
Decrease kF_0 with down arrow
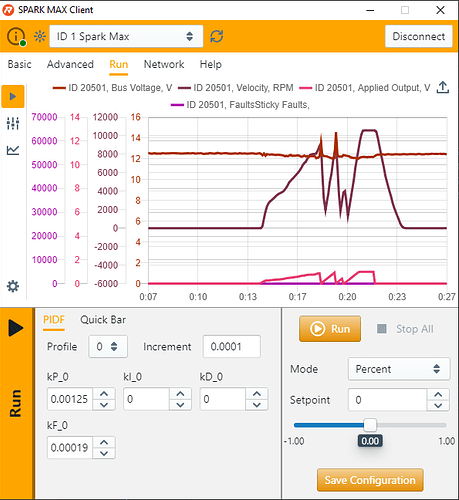click(x=104, y=453)
